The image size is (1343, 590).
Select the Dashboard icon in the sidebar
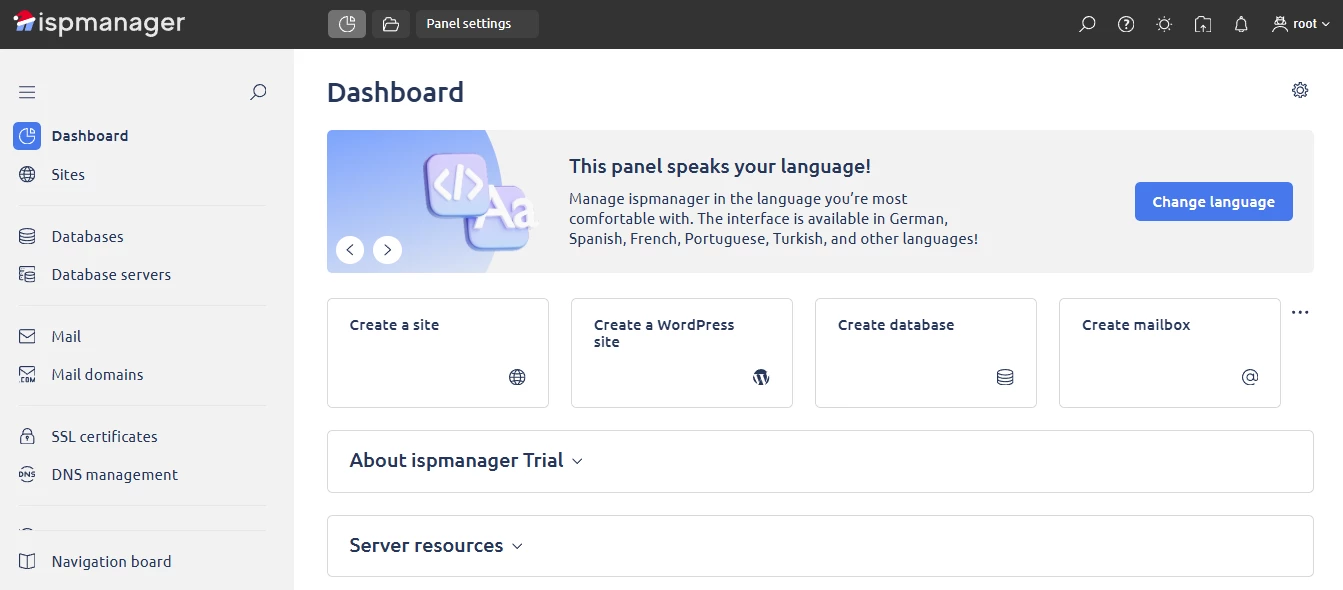[x=27, y=135]
